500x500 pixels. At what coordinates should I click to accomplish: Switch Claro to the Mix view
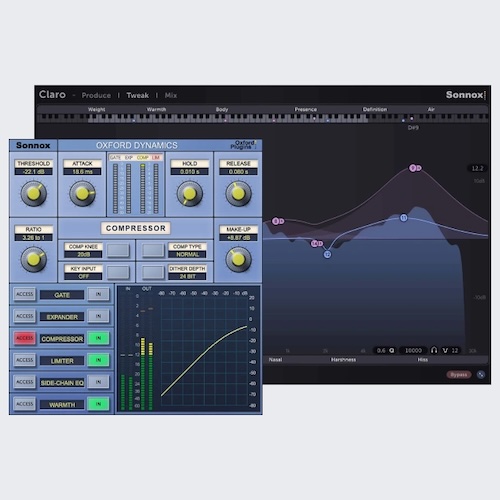[171, 95]
